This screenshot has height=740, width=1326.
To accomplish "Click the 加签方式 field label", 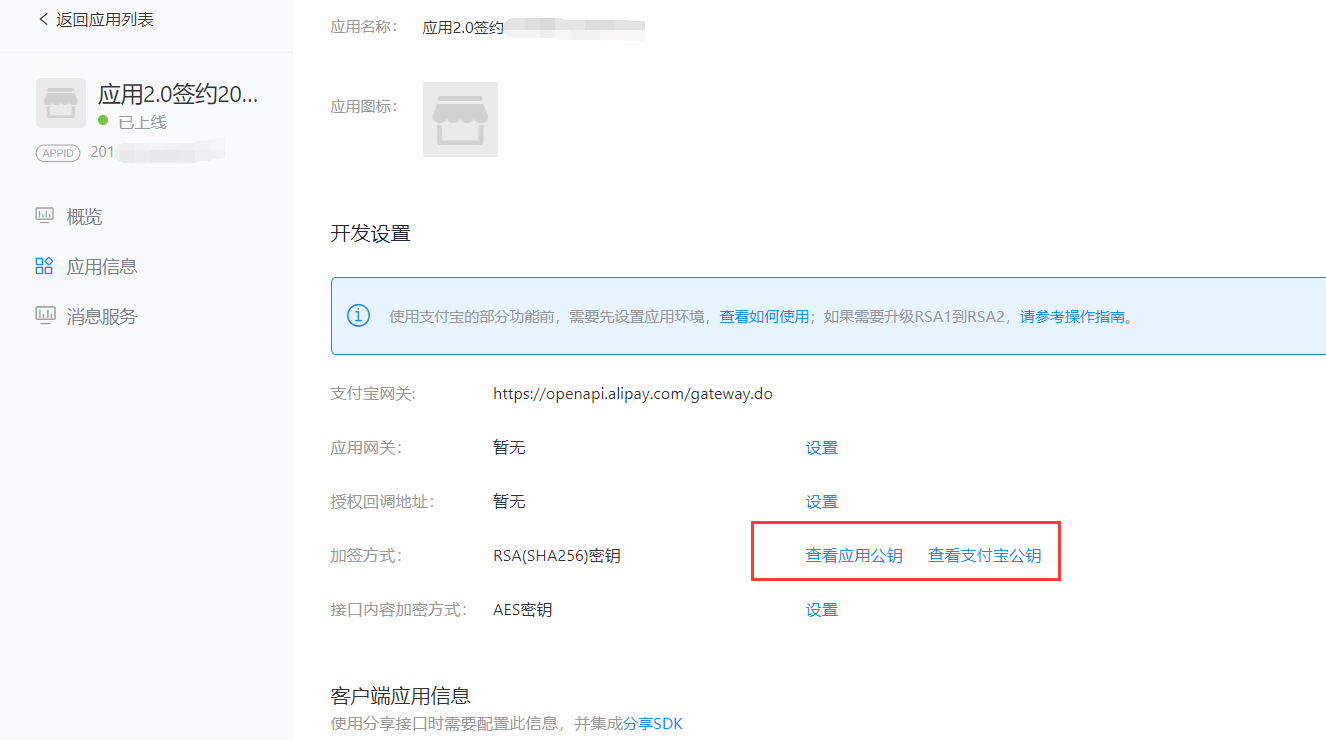I will coord(366,556).
